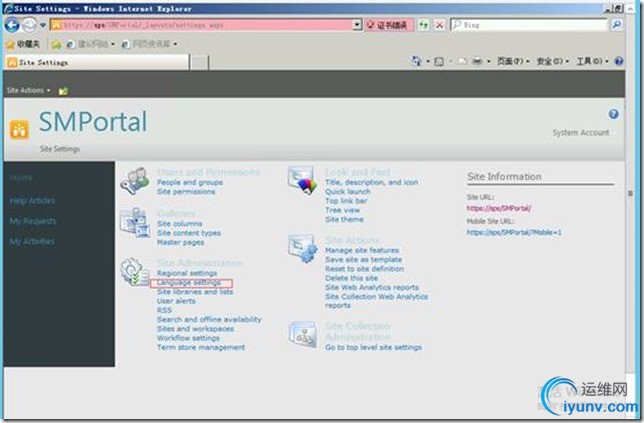This screenshot has width=644, height=423.
Task: Open Workflow settings link
Action: point(188,338)
